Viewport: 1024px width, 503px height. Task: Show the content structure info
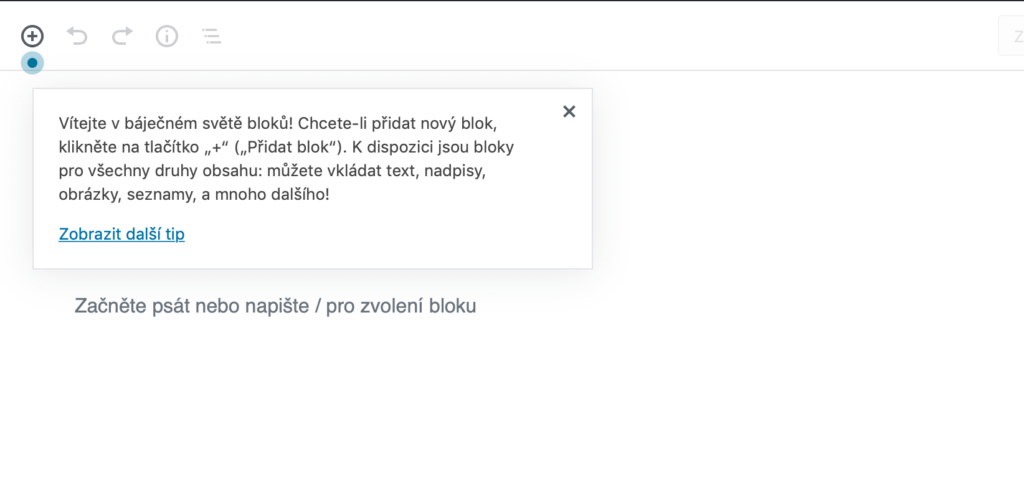[x=166, y=36]
